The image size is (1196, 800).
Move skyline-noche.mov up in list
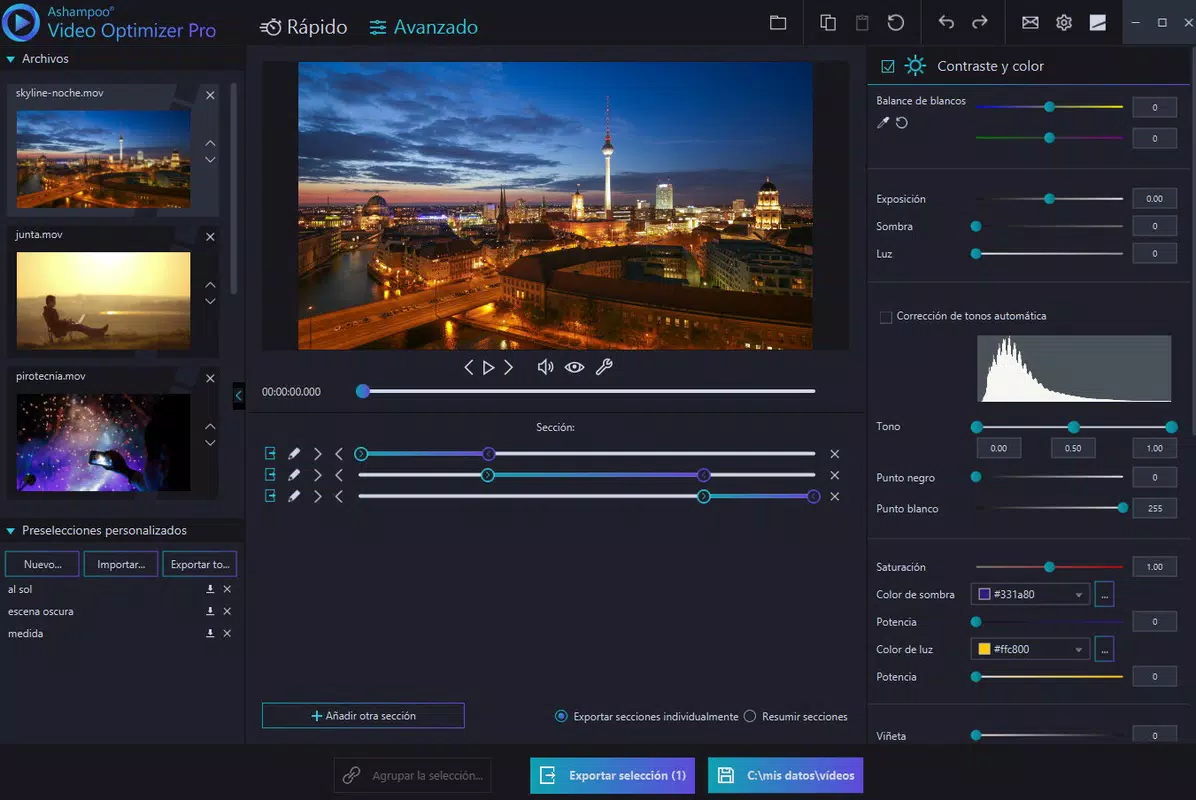(x=210, y=143)
